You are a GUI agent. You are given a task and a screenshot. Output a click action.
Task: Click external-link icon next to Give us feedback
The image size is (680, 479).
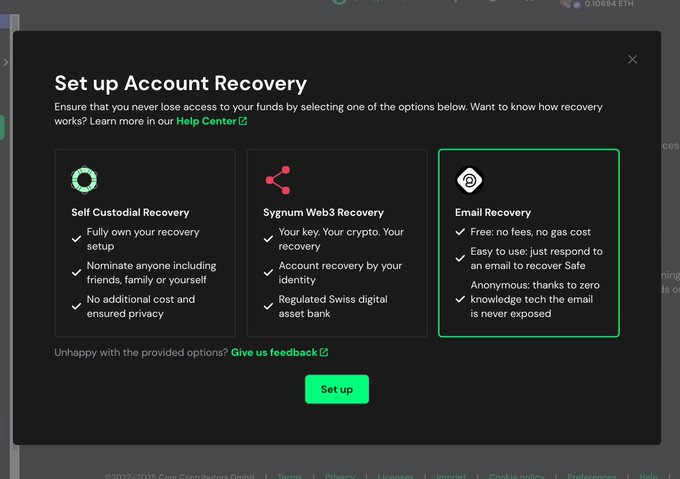coord(324,352)
